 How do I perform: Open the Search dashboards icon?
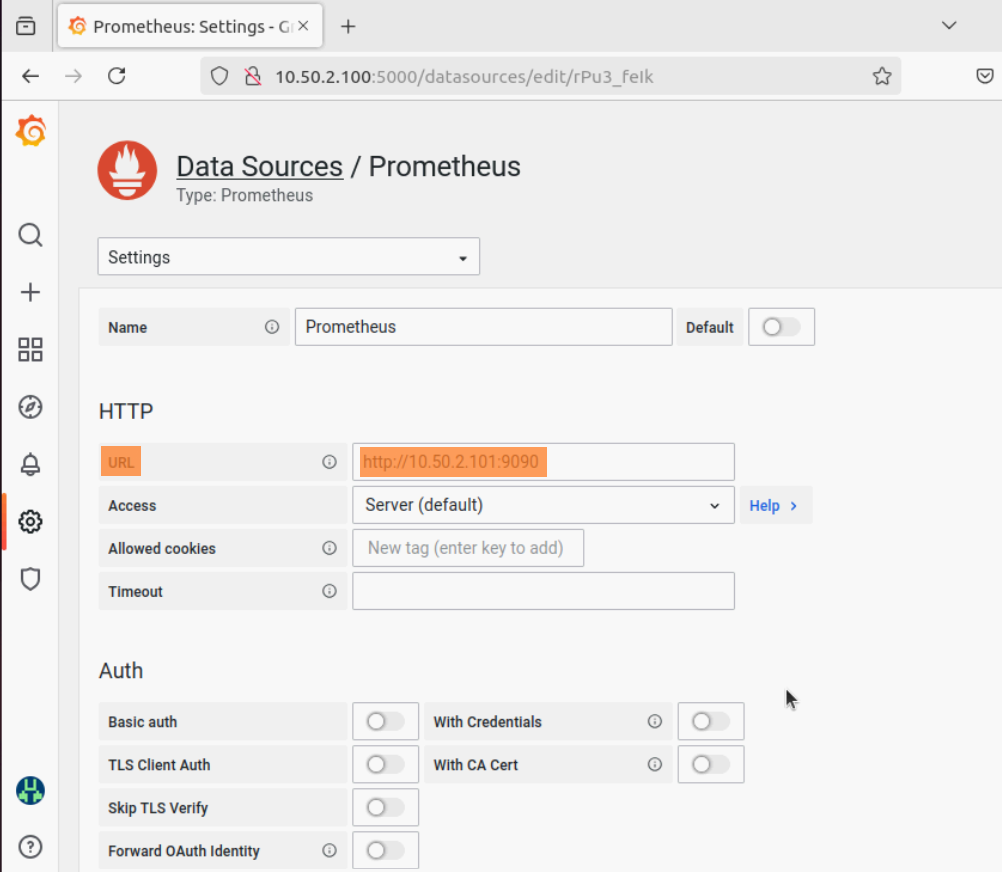tap(30, 235)
